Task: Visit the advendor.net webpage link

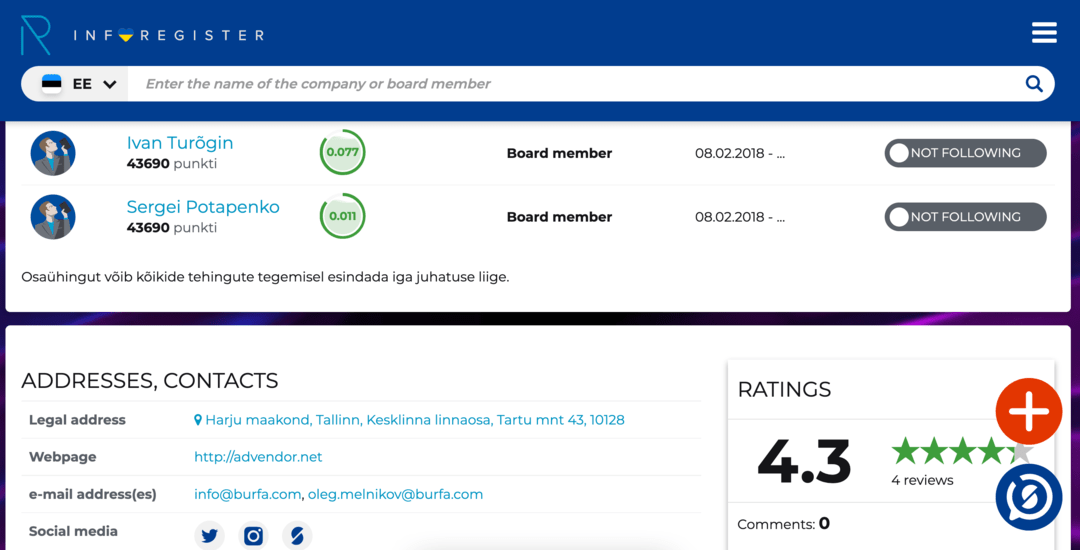Action: point(258,457)
